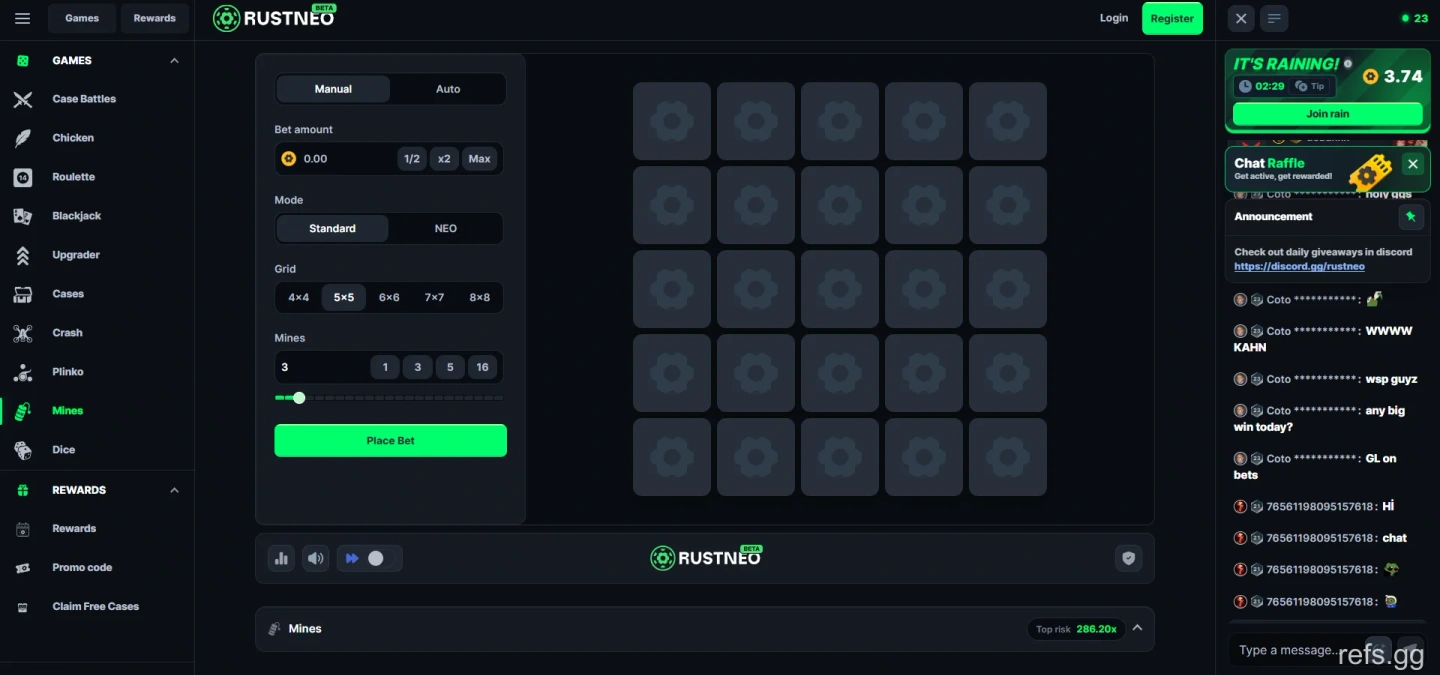
Task: Open Case Battles crossed swords icon
Action: 22,99
